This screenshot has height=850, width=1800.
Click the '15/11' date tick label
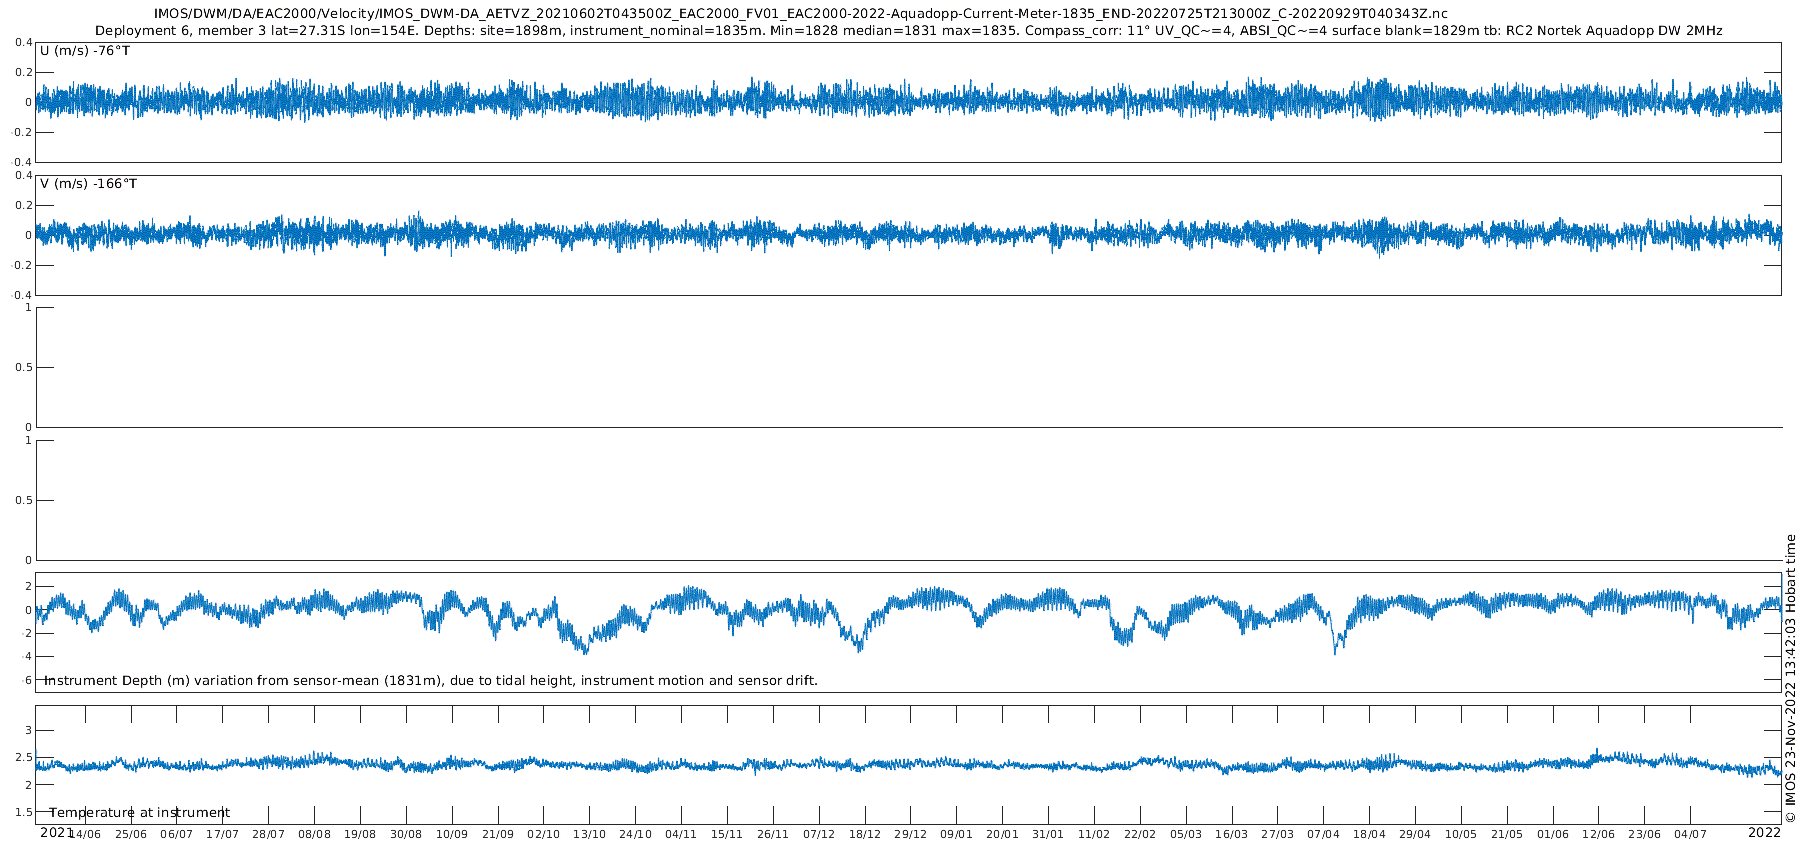click(x=727, y=834)
